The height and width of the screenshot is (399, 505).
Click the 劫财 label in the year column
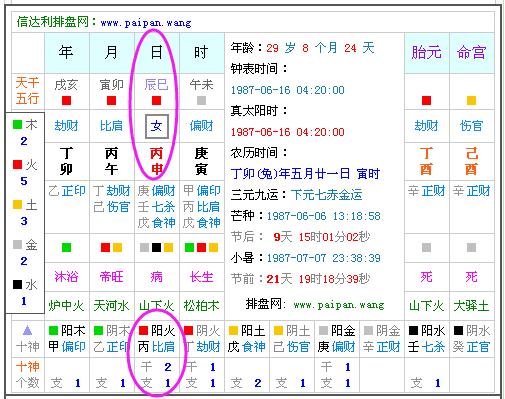(66, 126)
